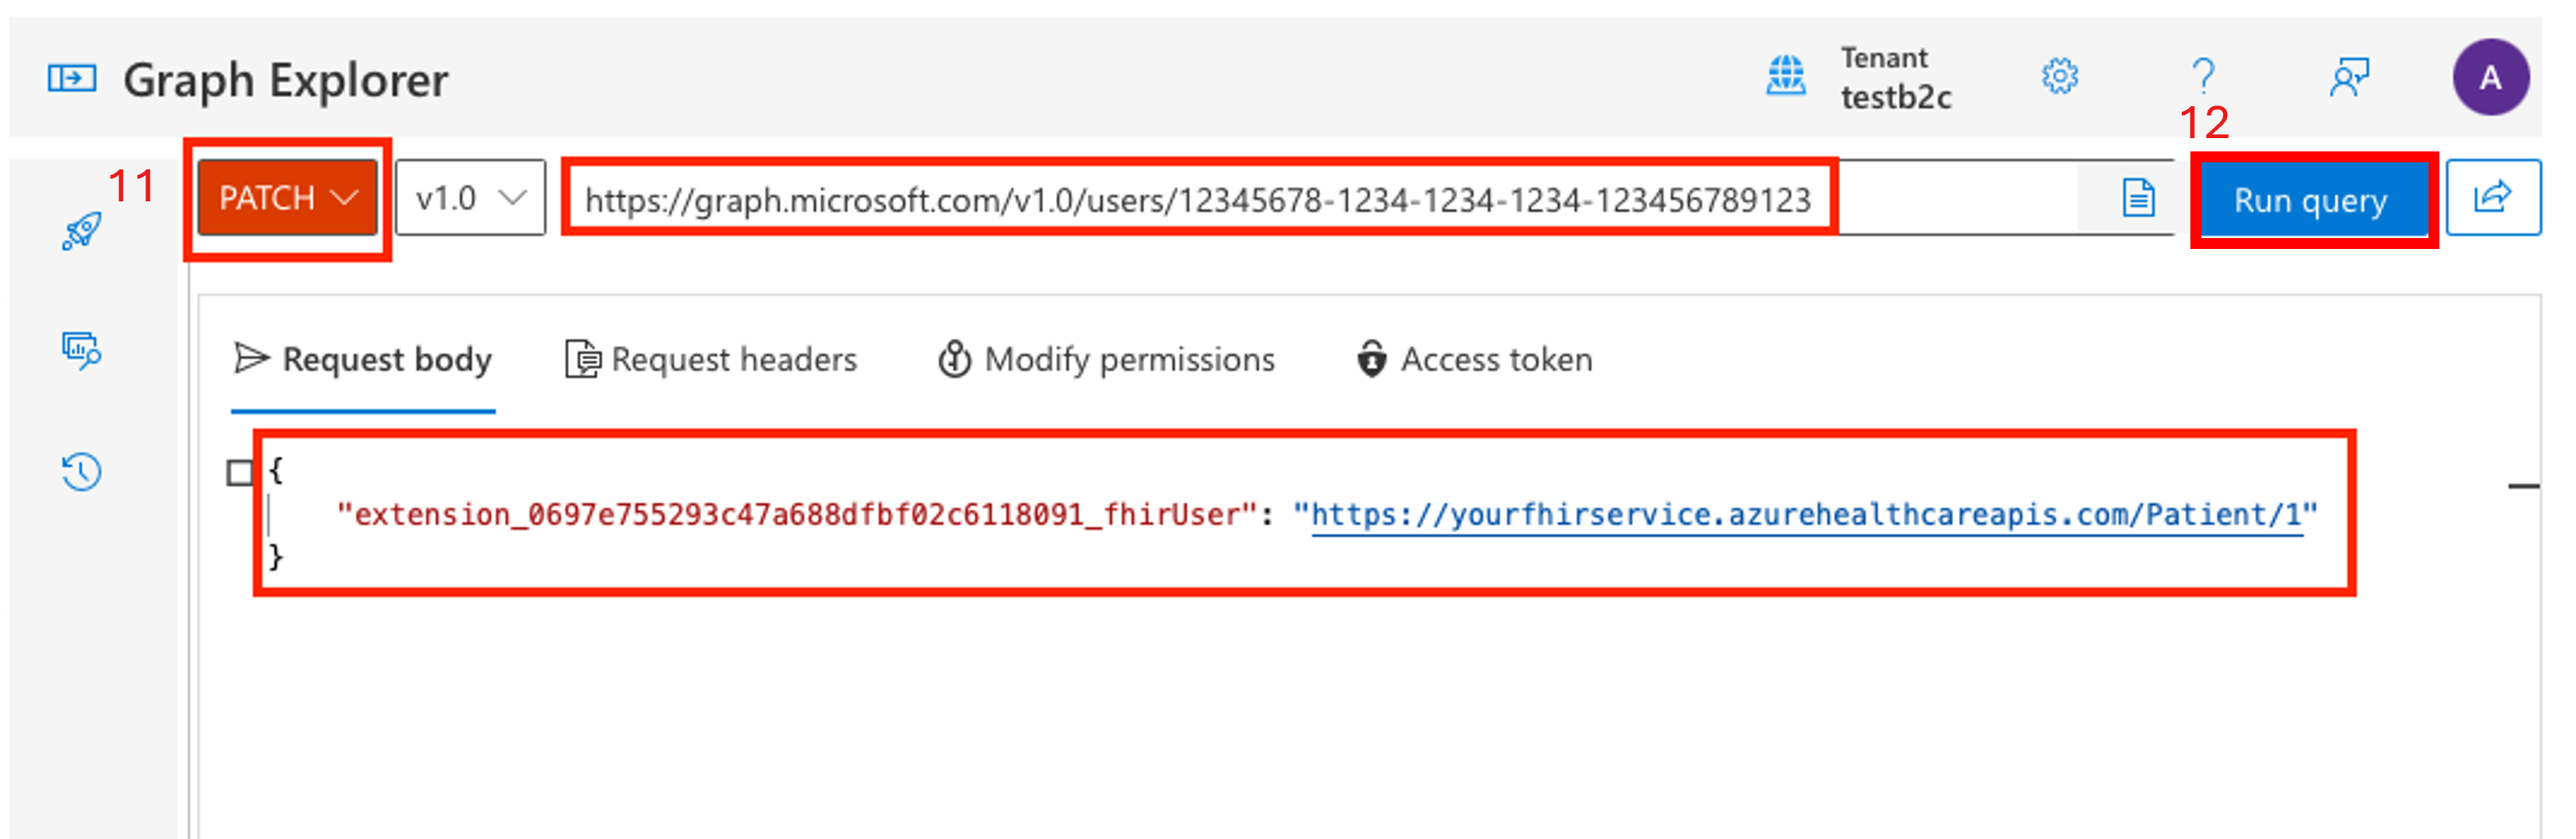
Task: Open the tenant globe icon
Action: [1785, 76]
